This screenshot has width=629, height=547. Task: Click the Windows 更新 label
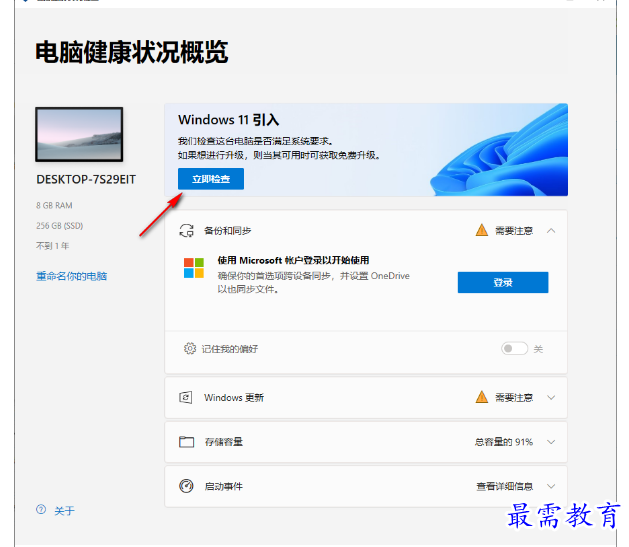click(x=234, y=397)
